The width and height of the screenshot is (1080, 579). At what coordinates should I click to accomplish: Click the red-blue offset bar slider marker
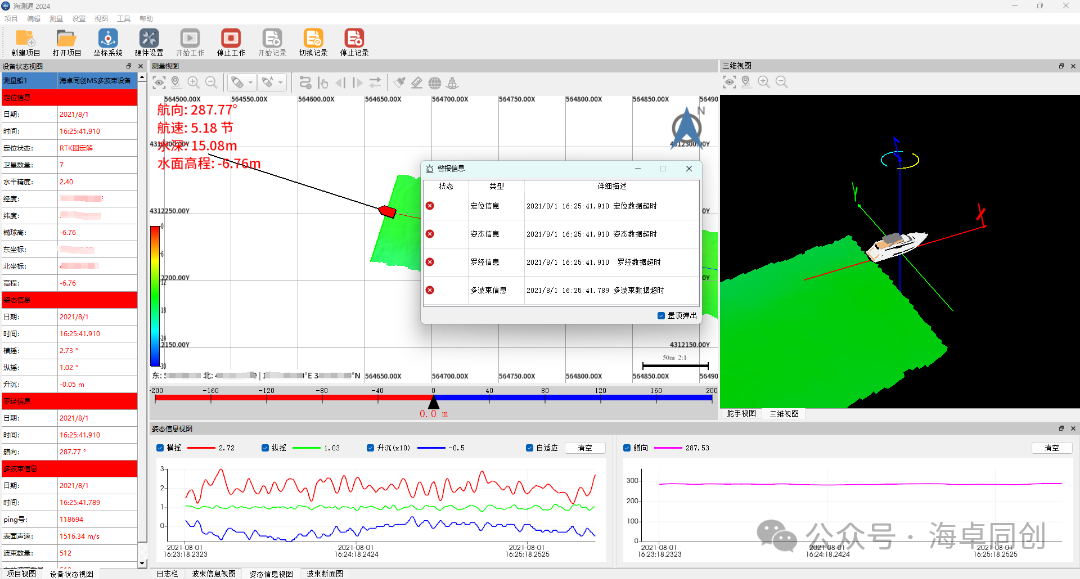click(433, 399)
